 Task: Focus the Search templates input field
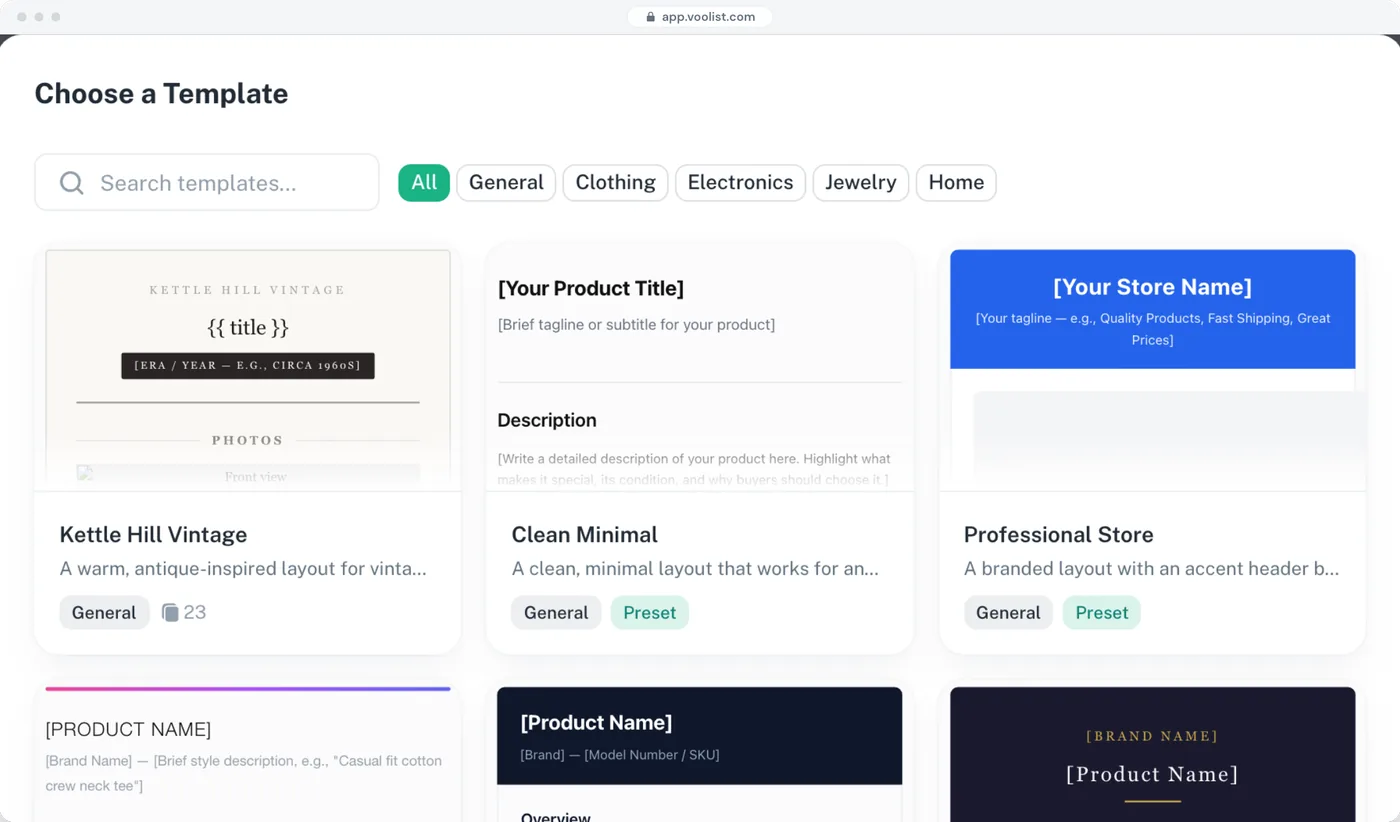(207, 182)
